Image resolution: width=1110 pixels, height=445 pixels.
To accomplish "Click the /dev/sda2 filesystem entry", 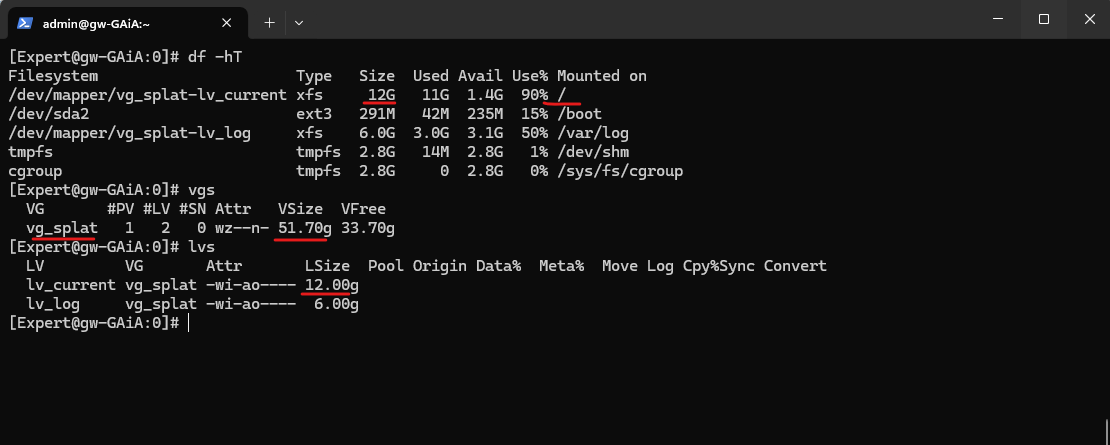I will [48, 113].
